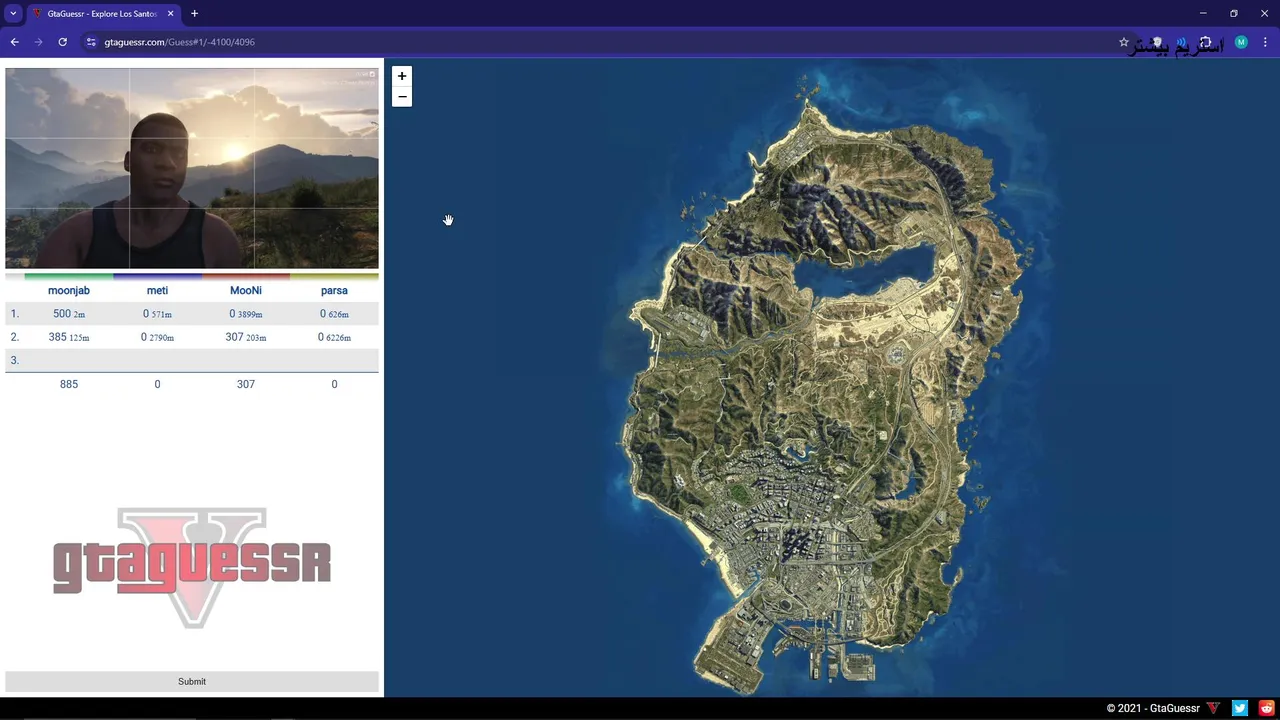Click player name parsa
This screenshot has height=720, width=1280.
pyautogui.click(x=334, y=290)
